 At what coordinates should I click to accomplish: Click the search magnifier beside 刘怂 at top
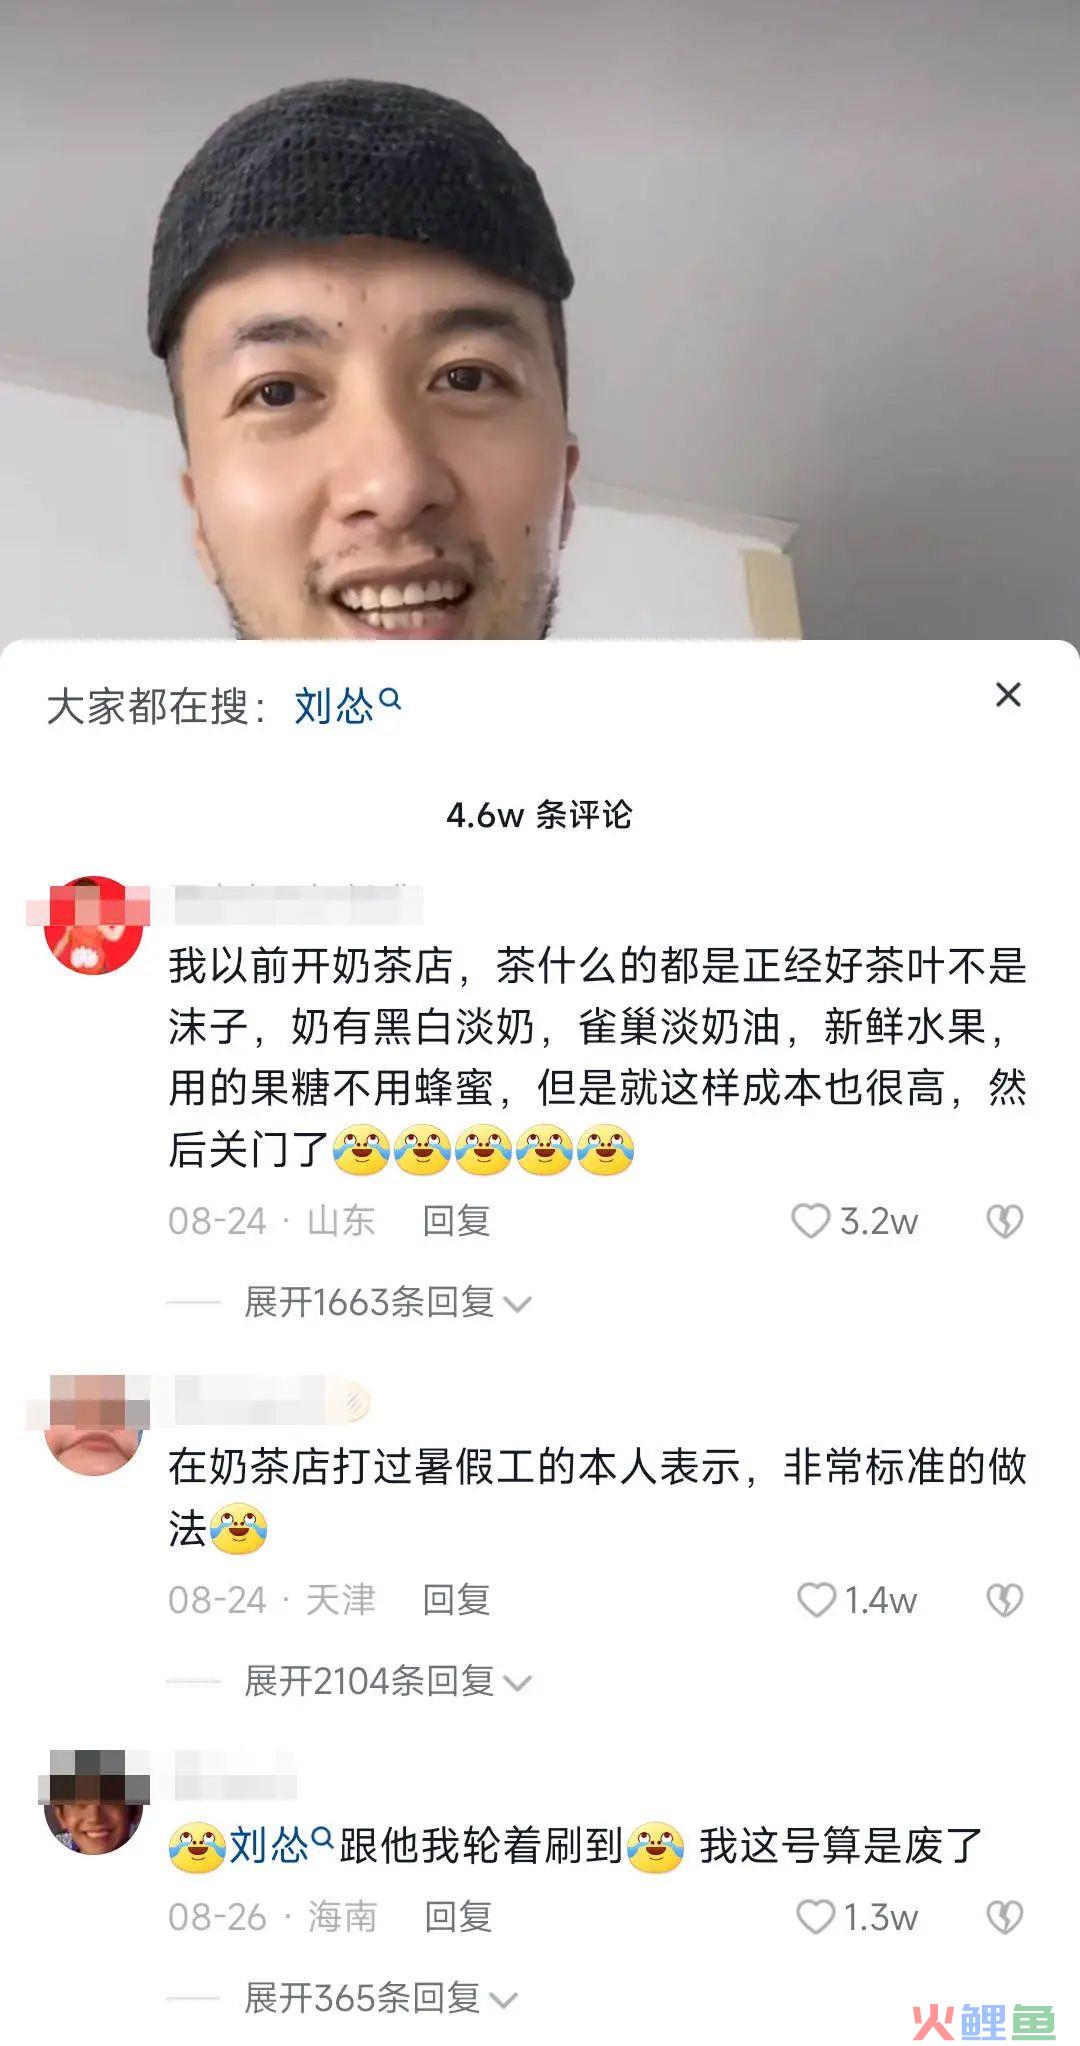tap(391, 699)
